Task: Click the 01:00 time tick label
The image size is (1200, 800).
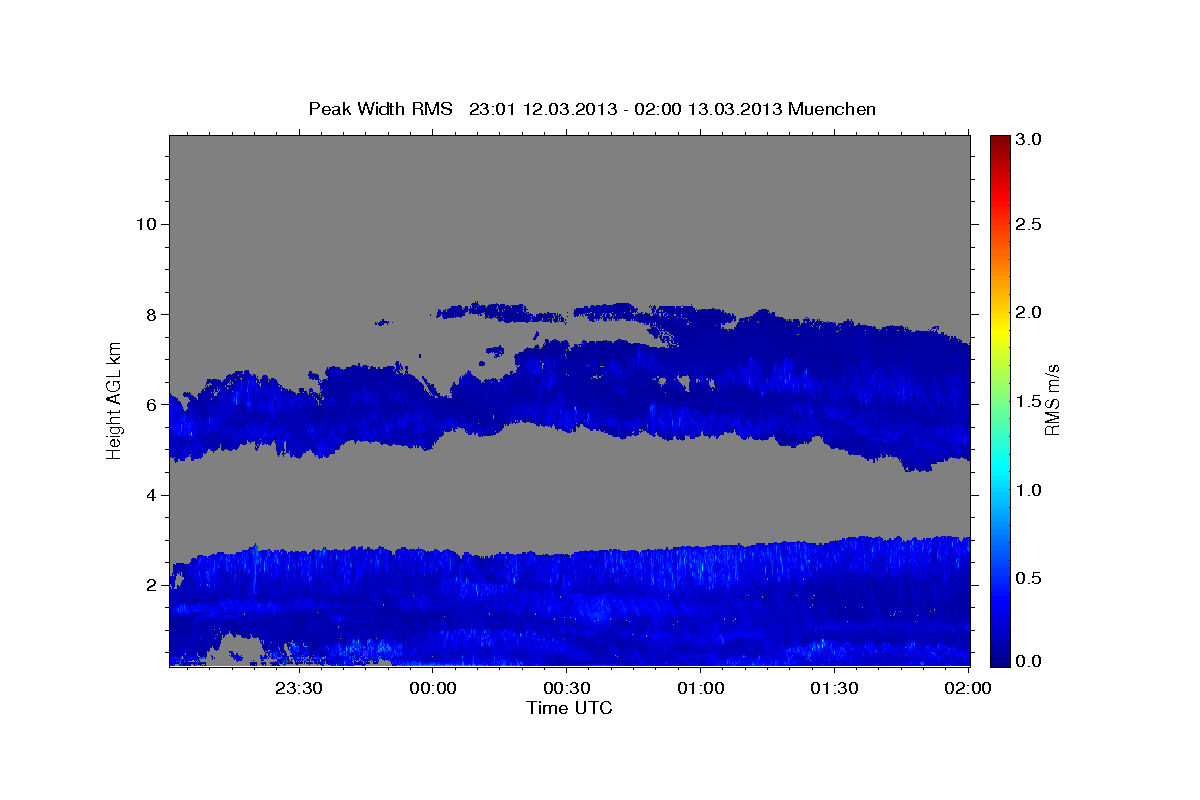Action: (700, 689)
